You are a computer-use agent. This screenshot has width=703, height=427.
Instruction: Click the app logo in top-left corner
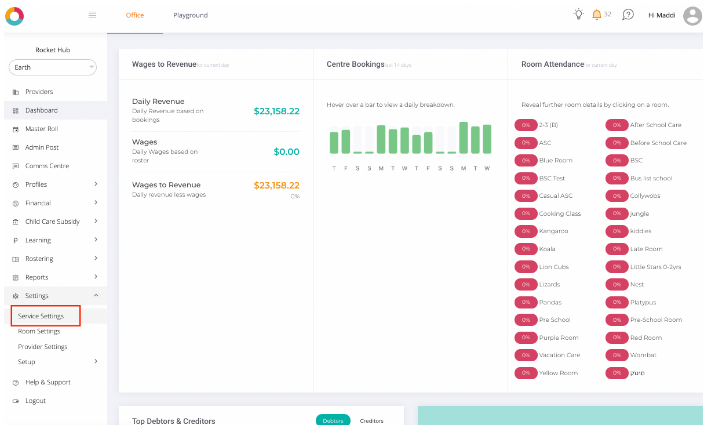[14, 15]
